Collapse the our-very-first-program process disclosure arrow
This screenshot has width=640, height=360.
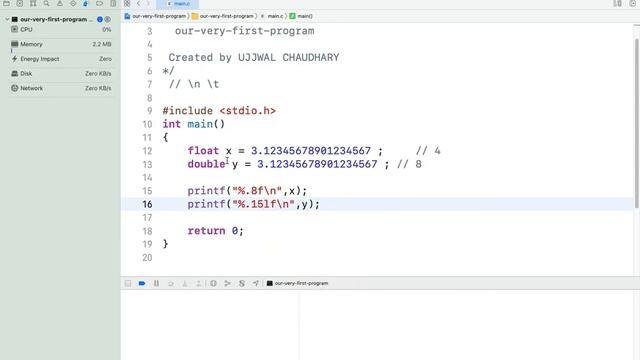coord(7,19)
